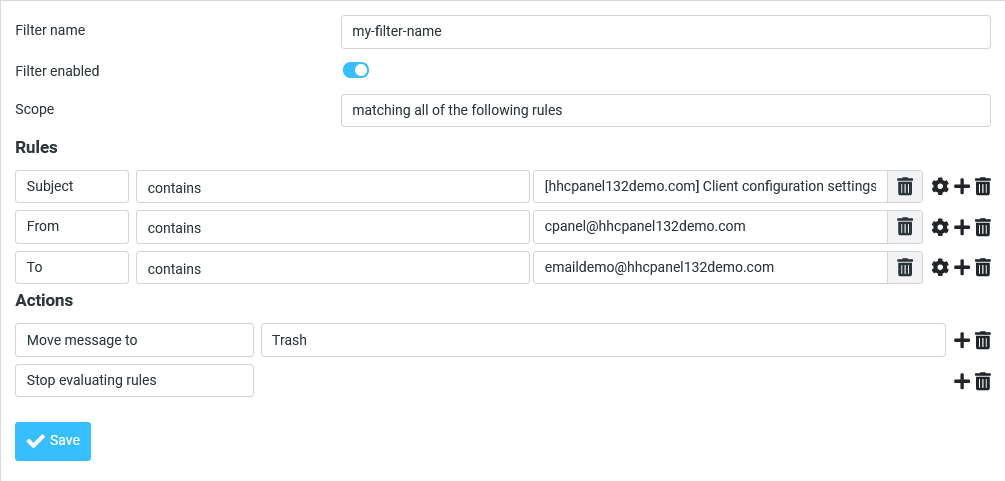Open From rule's contains operator dropdown

pyautogui.click(x=332, y=227)
